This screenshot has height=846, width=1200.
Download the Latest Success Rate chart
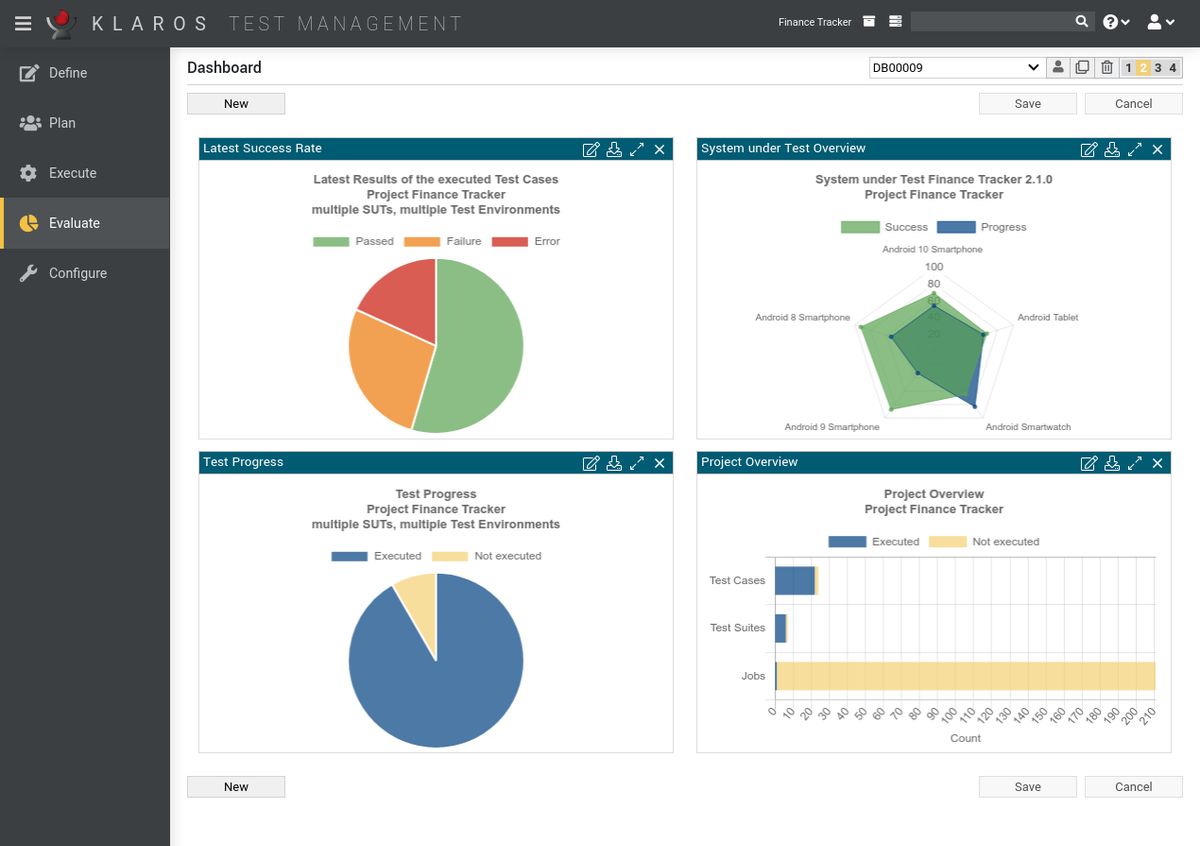[614, 149]
